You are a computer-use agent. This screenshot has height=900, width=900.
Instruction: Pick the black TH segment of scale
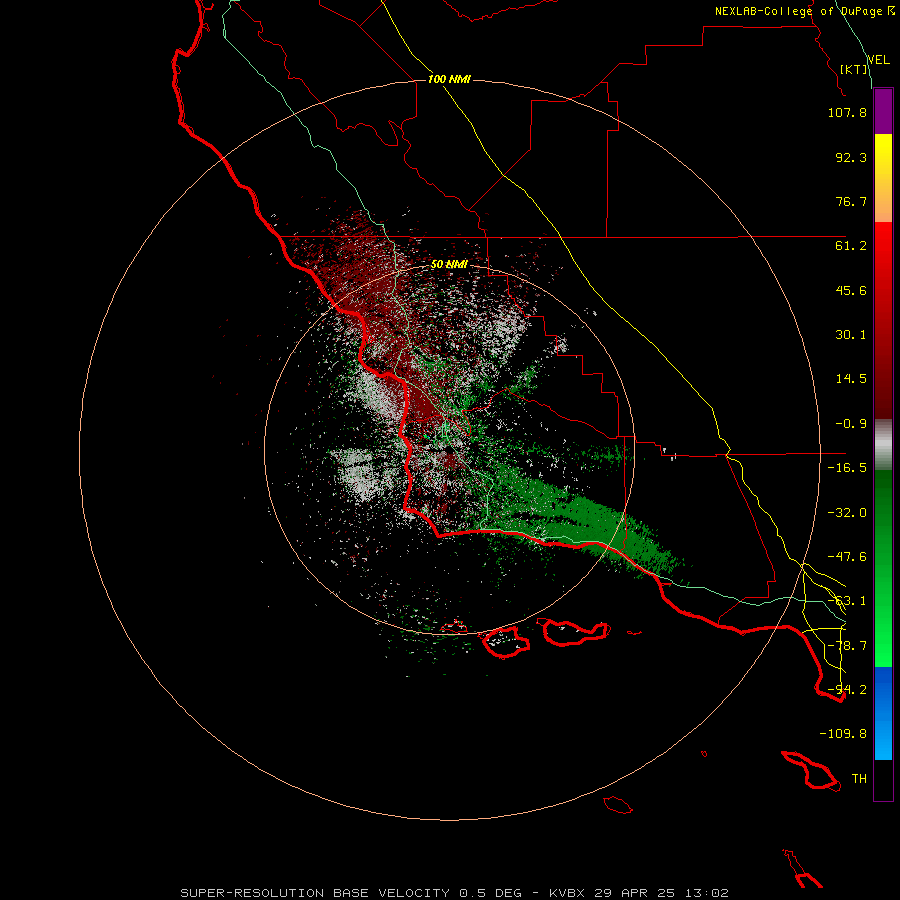click(x=883, y=780)
